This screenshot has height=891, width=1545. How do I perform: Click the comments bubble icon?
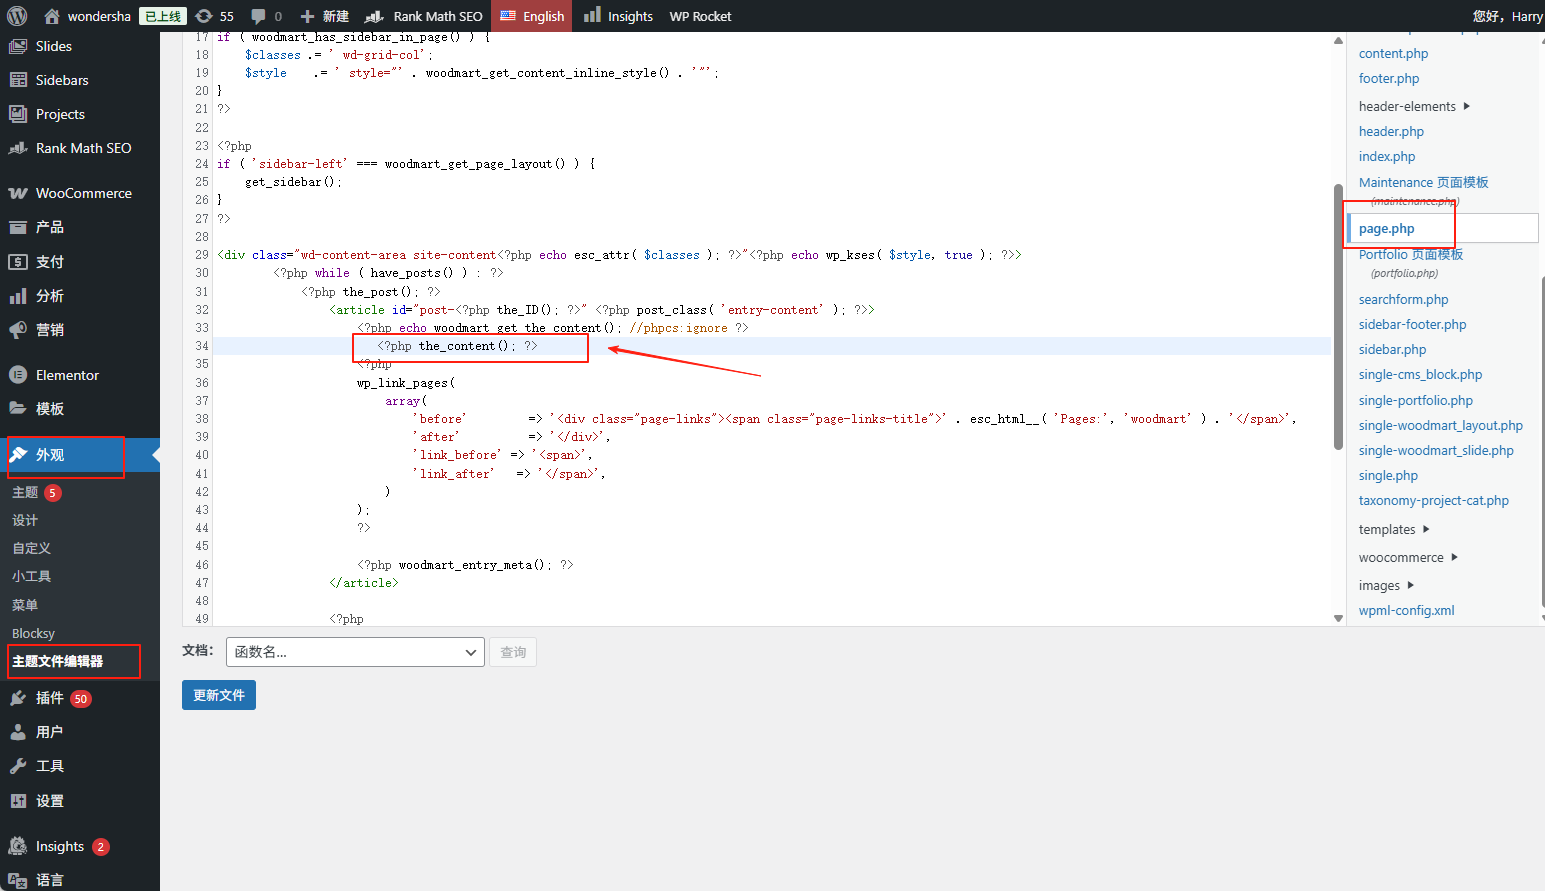pos(265,16)
